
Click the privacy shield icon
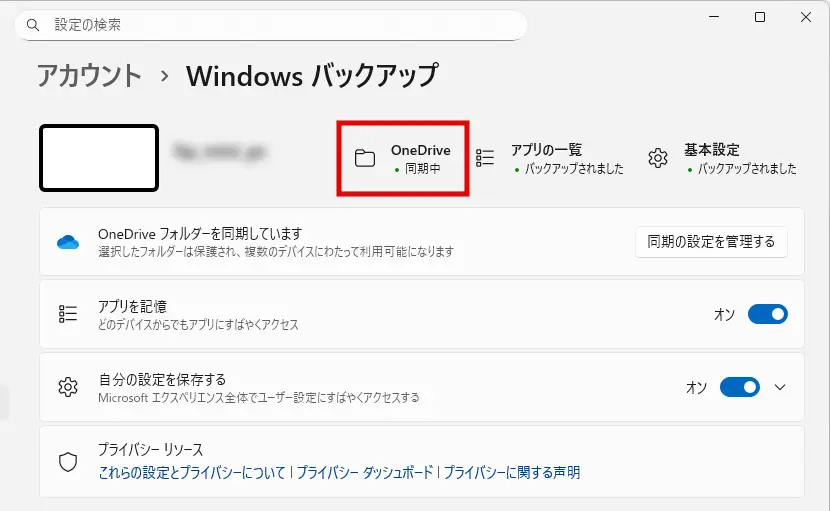point(68,462)
